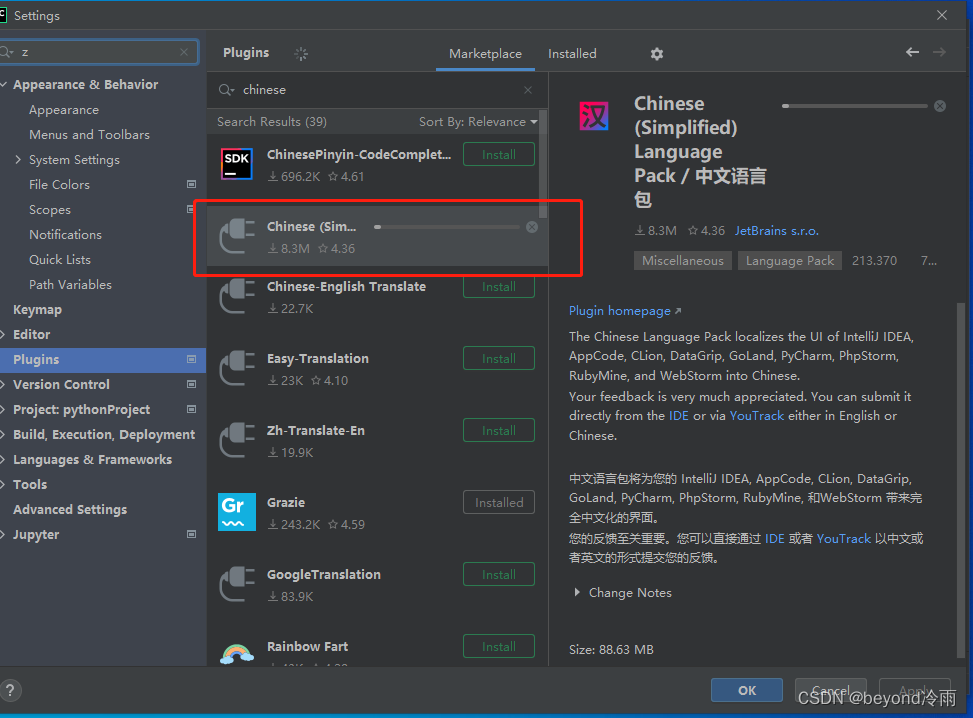Select the Notifications settings page
Viewport: 973px width, 718px height.
coord(65,235)
